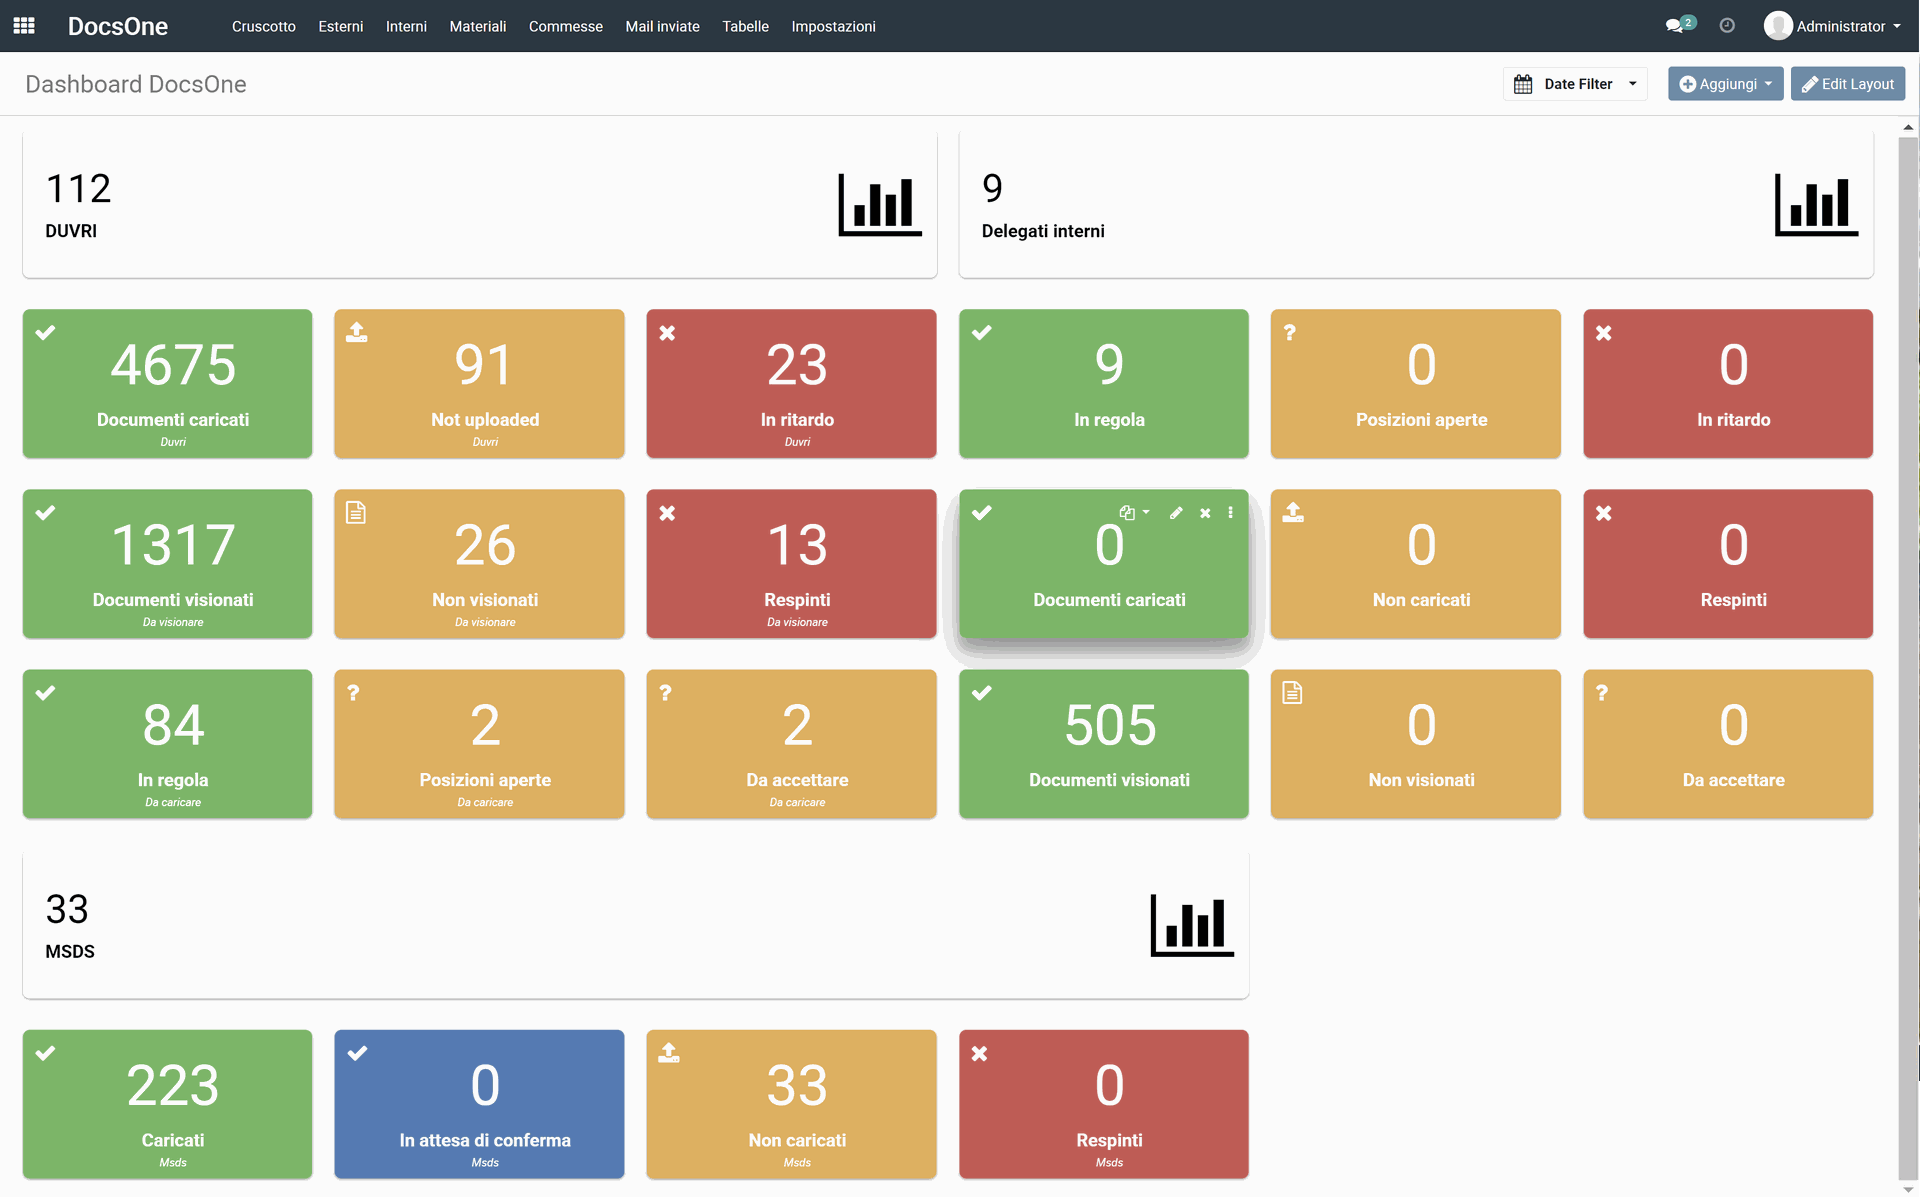Click the bar chart icon on DUVRI card
This screenshot has width=1920, height=1197.
879,205
